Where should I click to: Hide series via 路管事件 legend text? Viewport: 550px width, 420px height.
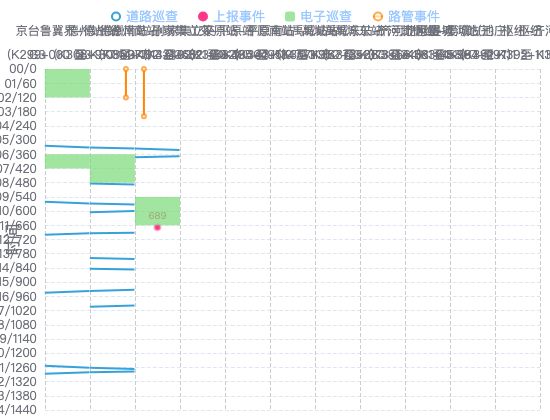coord(414,16)
